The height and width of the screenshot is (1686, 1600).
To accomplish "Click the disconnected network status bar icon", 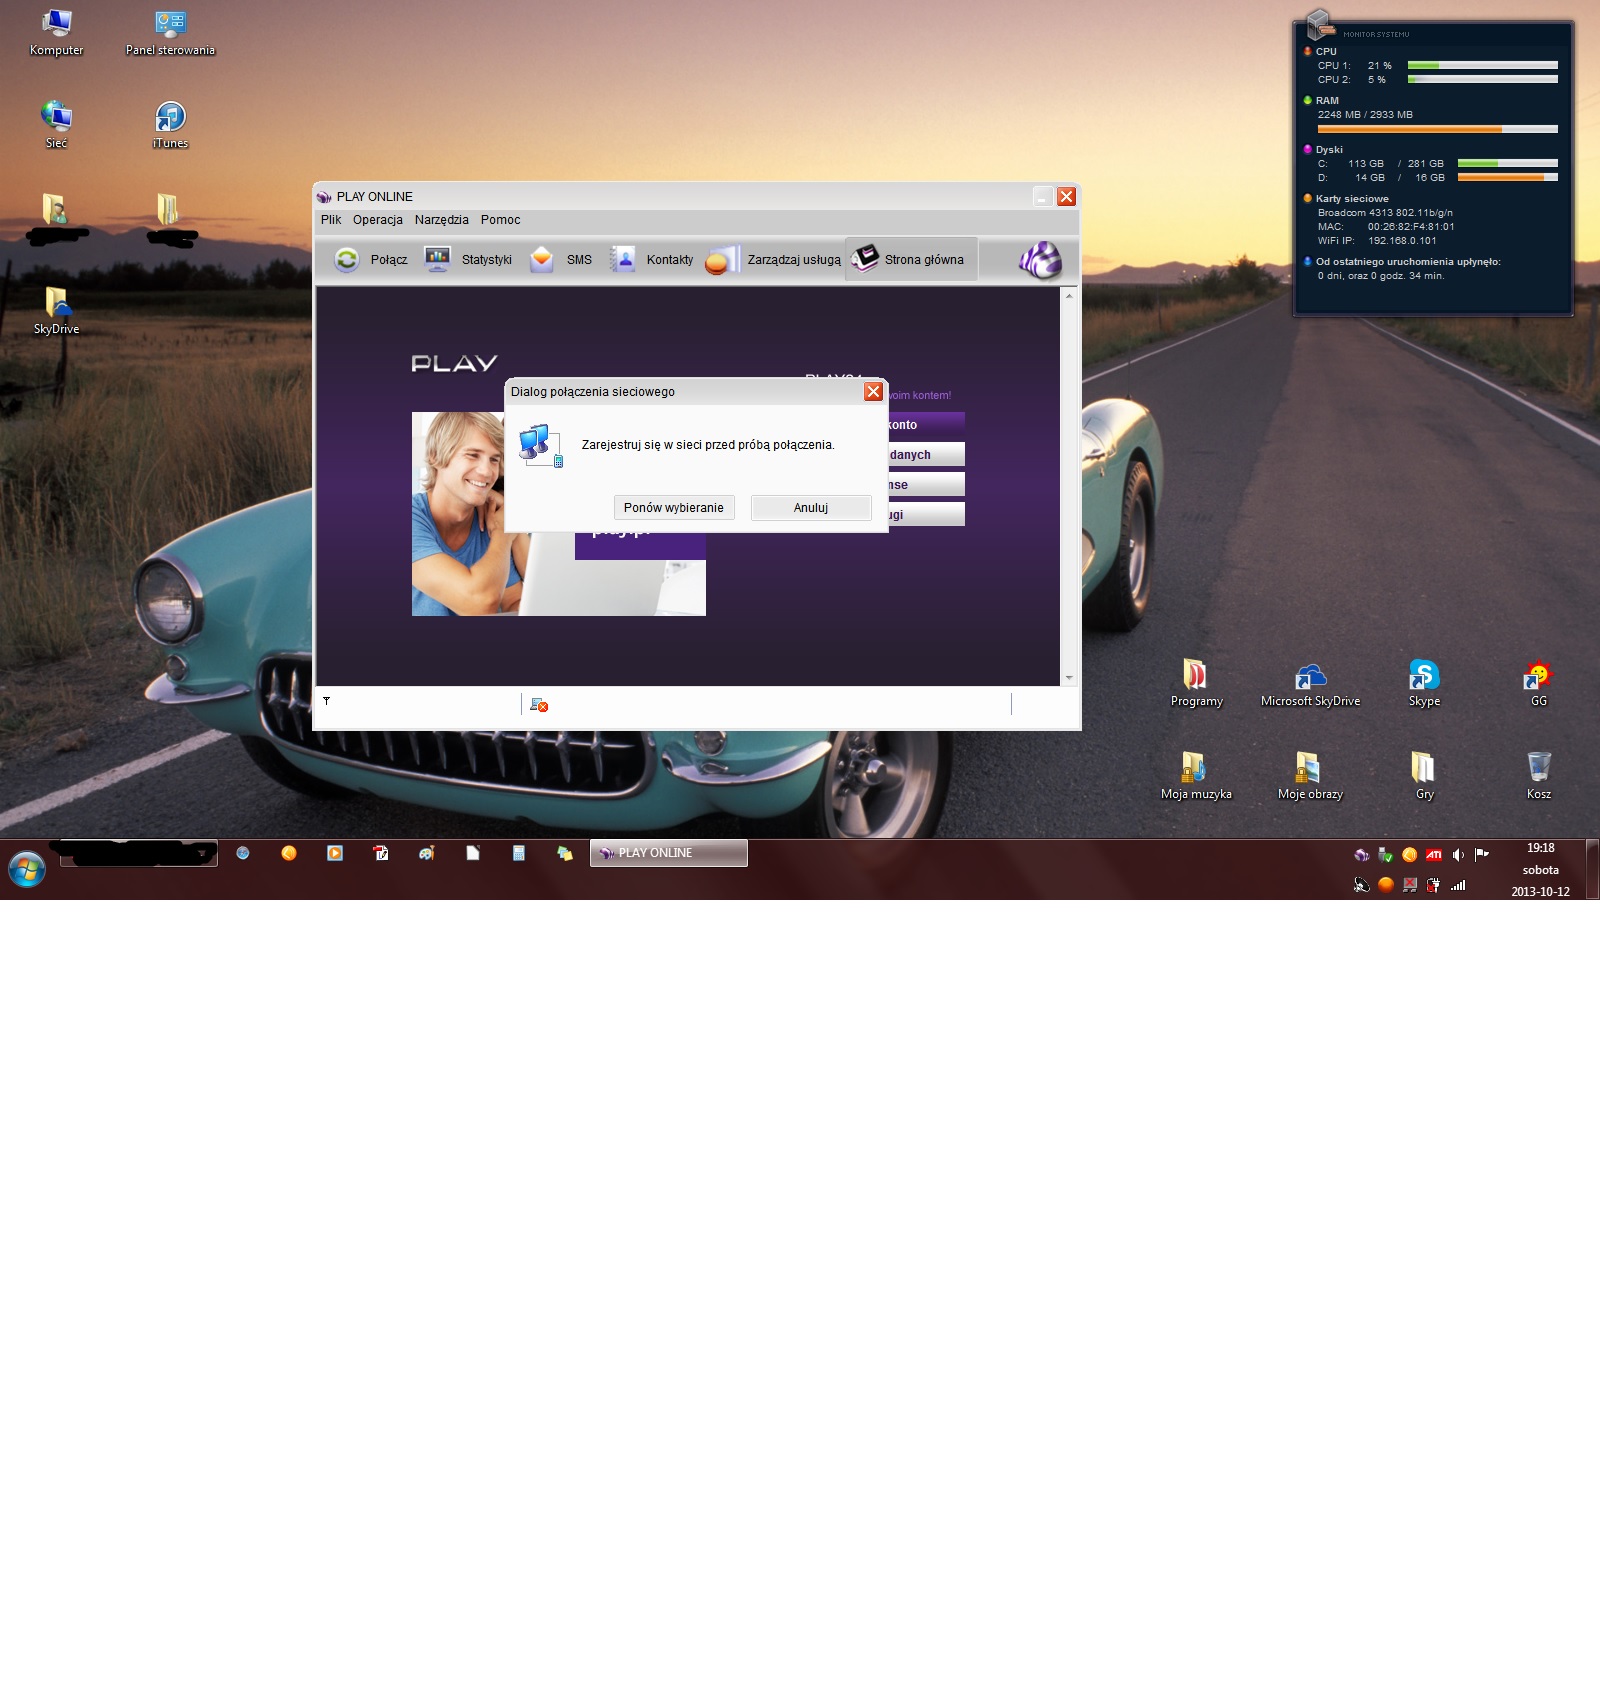I will pos(539,705).
